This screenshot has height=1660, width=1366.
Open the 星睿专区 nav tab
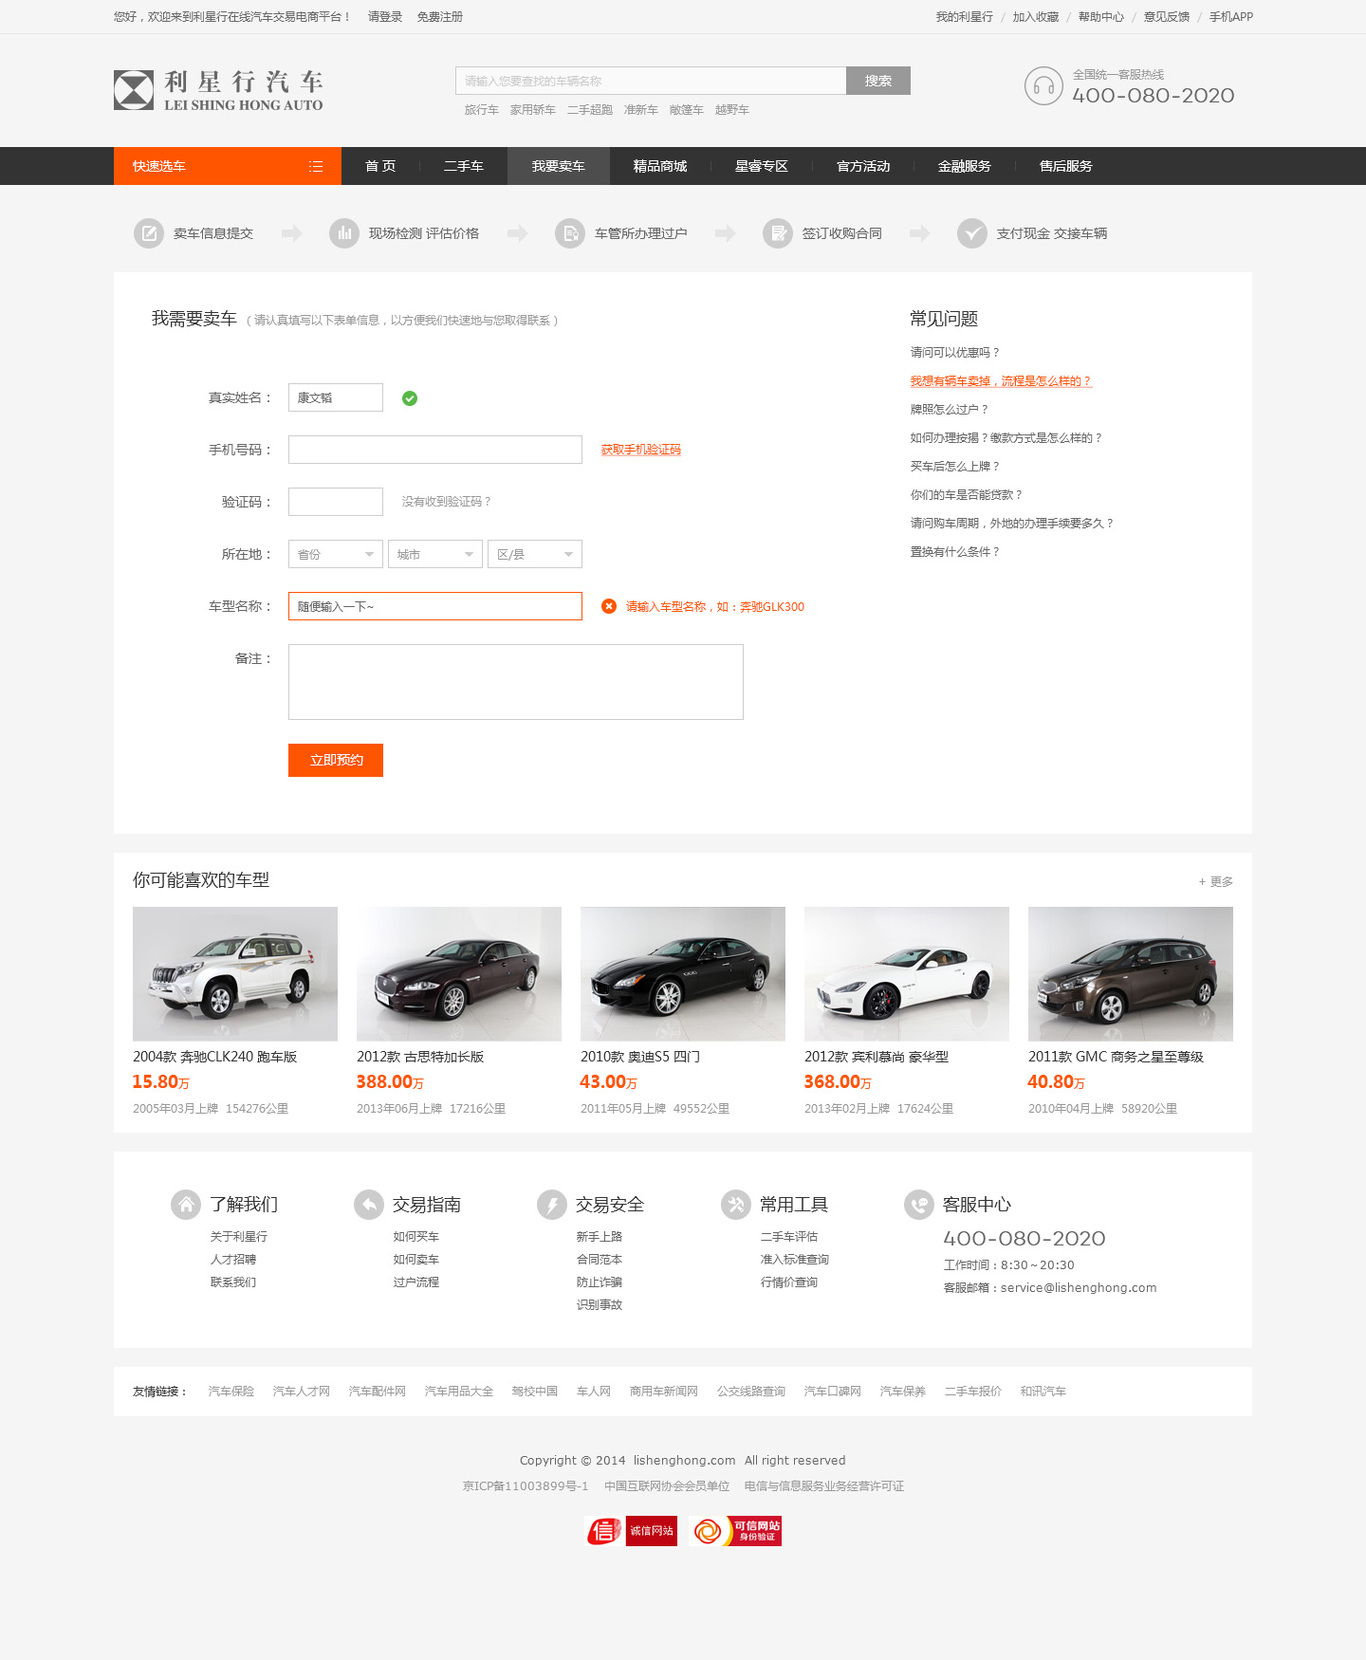click(761, 166)
